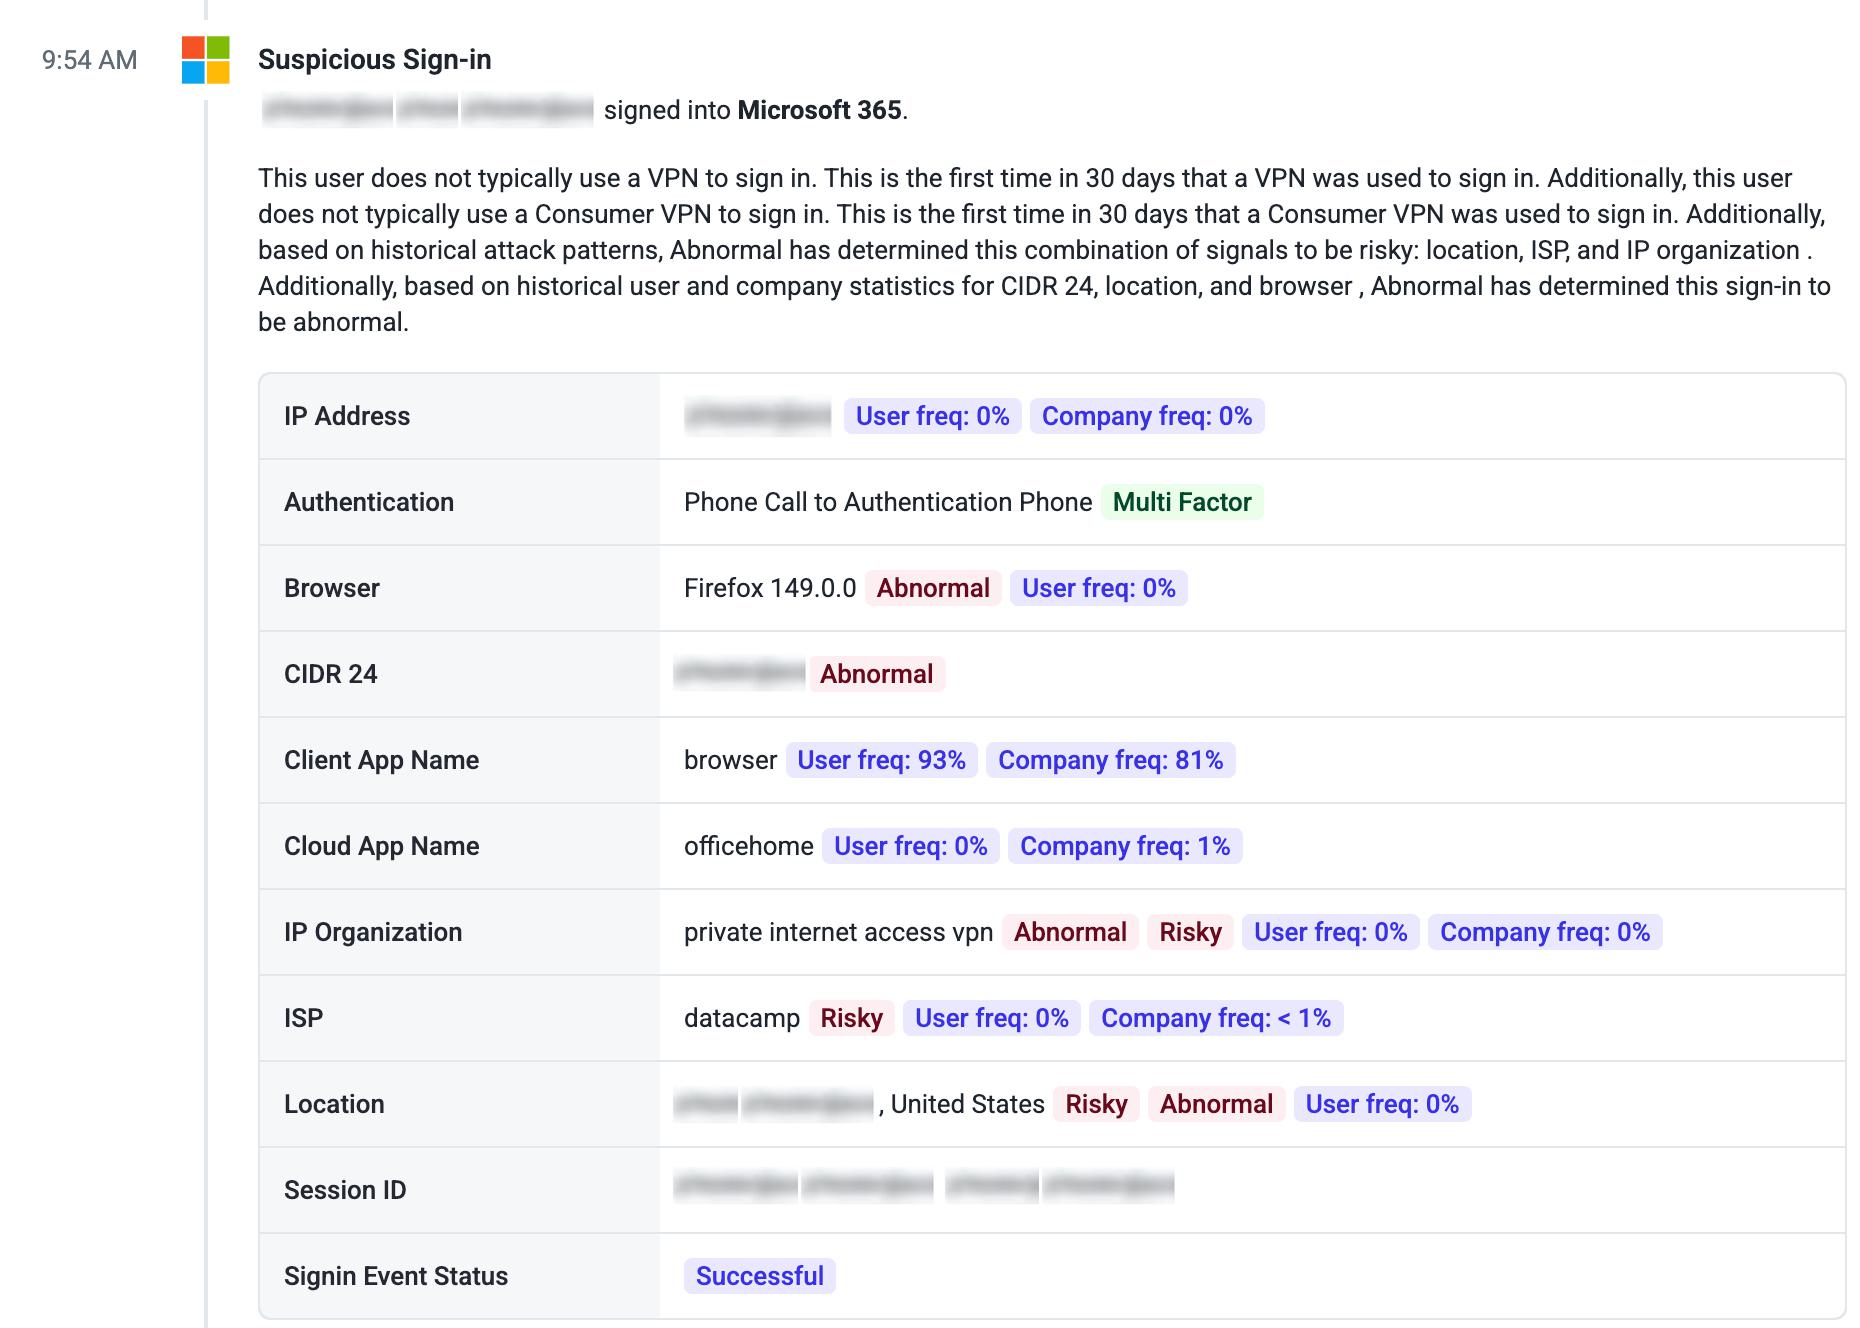Click the ISP row label

click(x=304, y=1018)
